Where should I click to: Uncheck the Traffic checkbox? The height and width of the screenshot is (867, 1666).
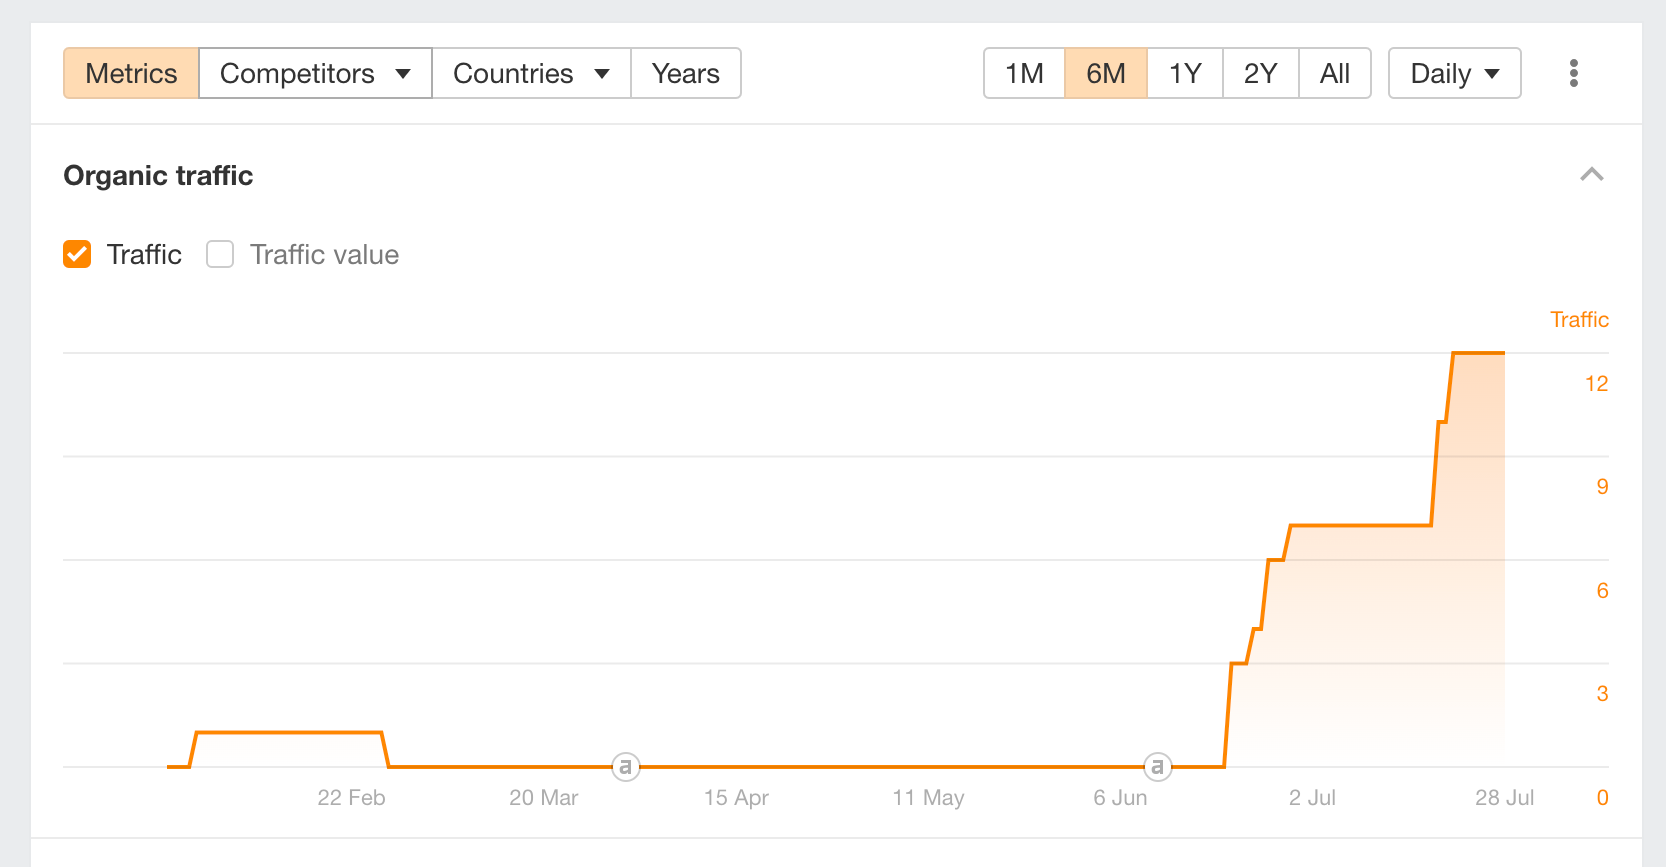point(77,255)
